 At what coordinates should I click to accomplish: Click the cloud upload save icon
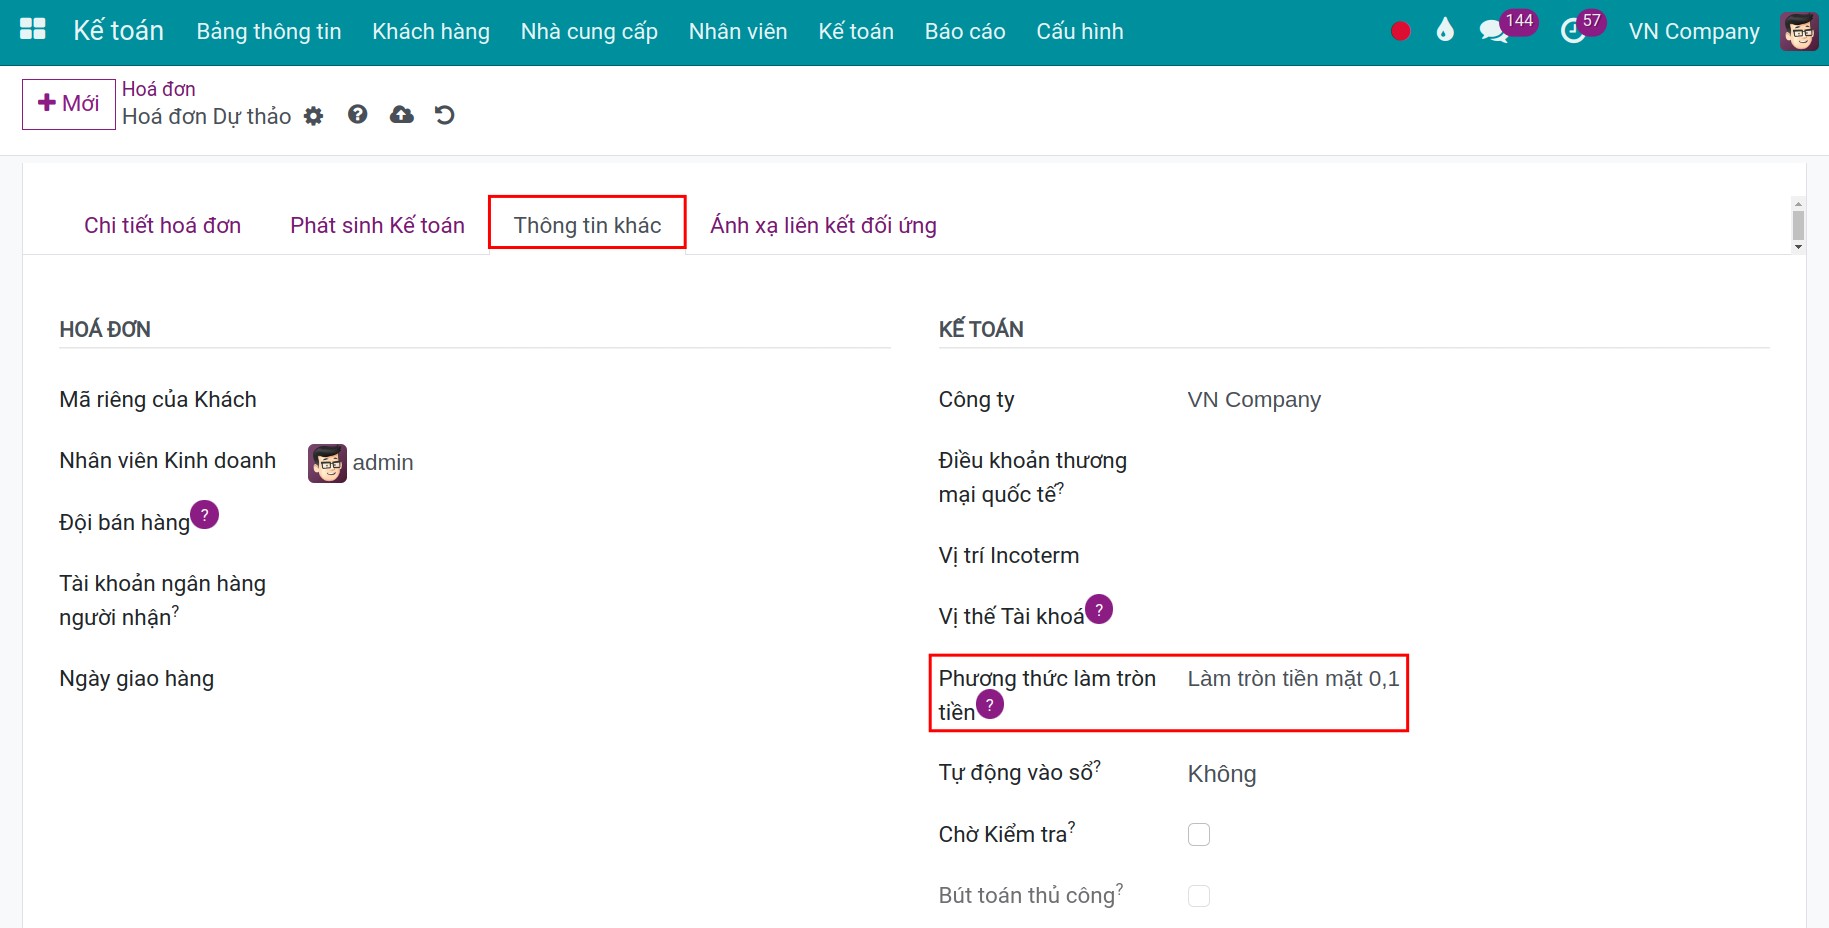click(401, 115)
